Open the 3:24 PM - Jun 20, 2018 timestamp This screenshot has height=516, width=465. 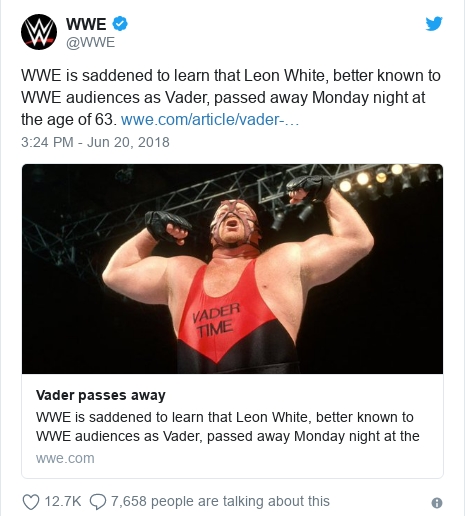pos(95,142)
